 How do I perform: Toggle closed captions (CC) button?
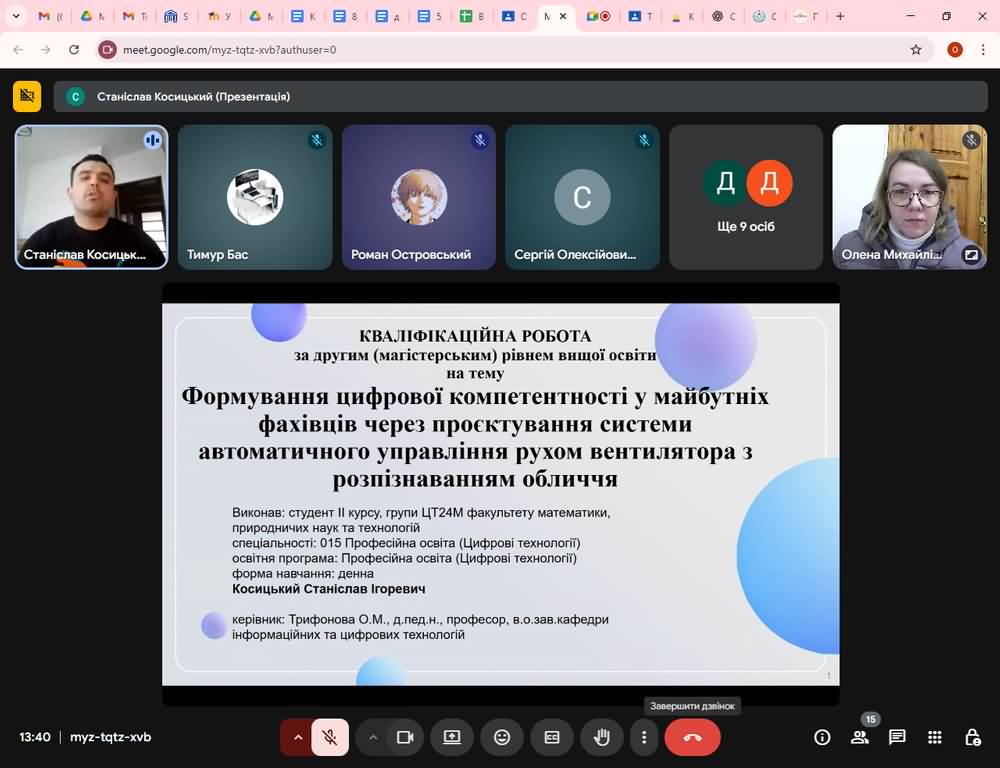[x=552, y=737]
